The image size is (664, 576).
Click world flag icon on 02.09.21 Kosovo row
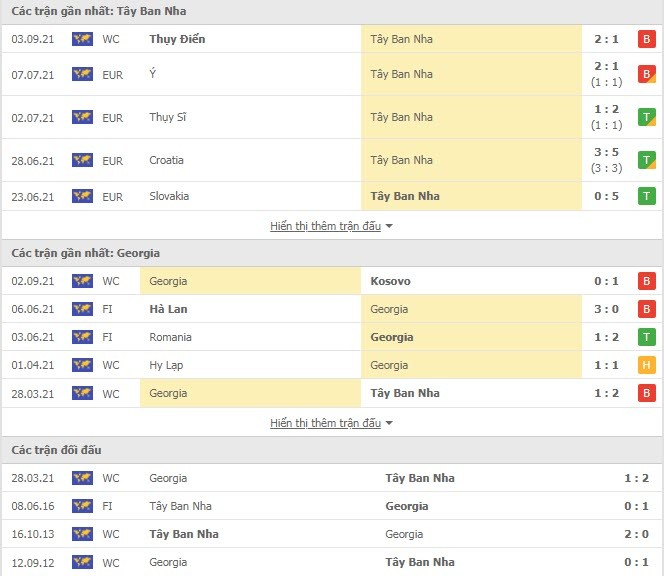point(82,281)
